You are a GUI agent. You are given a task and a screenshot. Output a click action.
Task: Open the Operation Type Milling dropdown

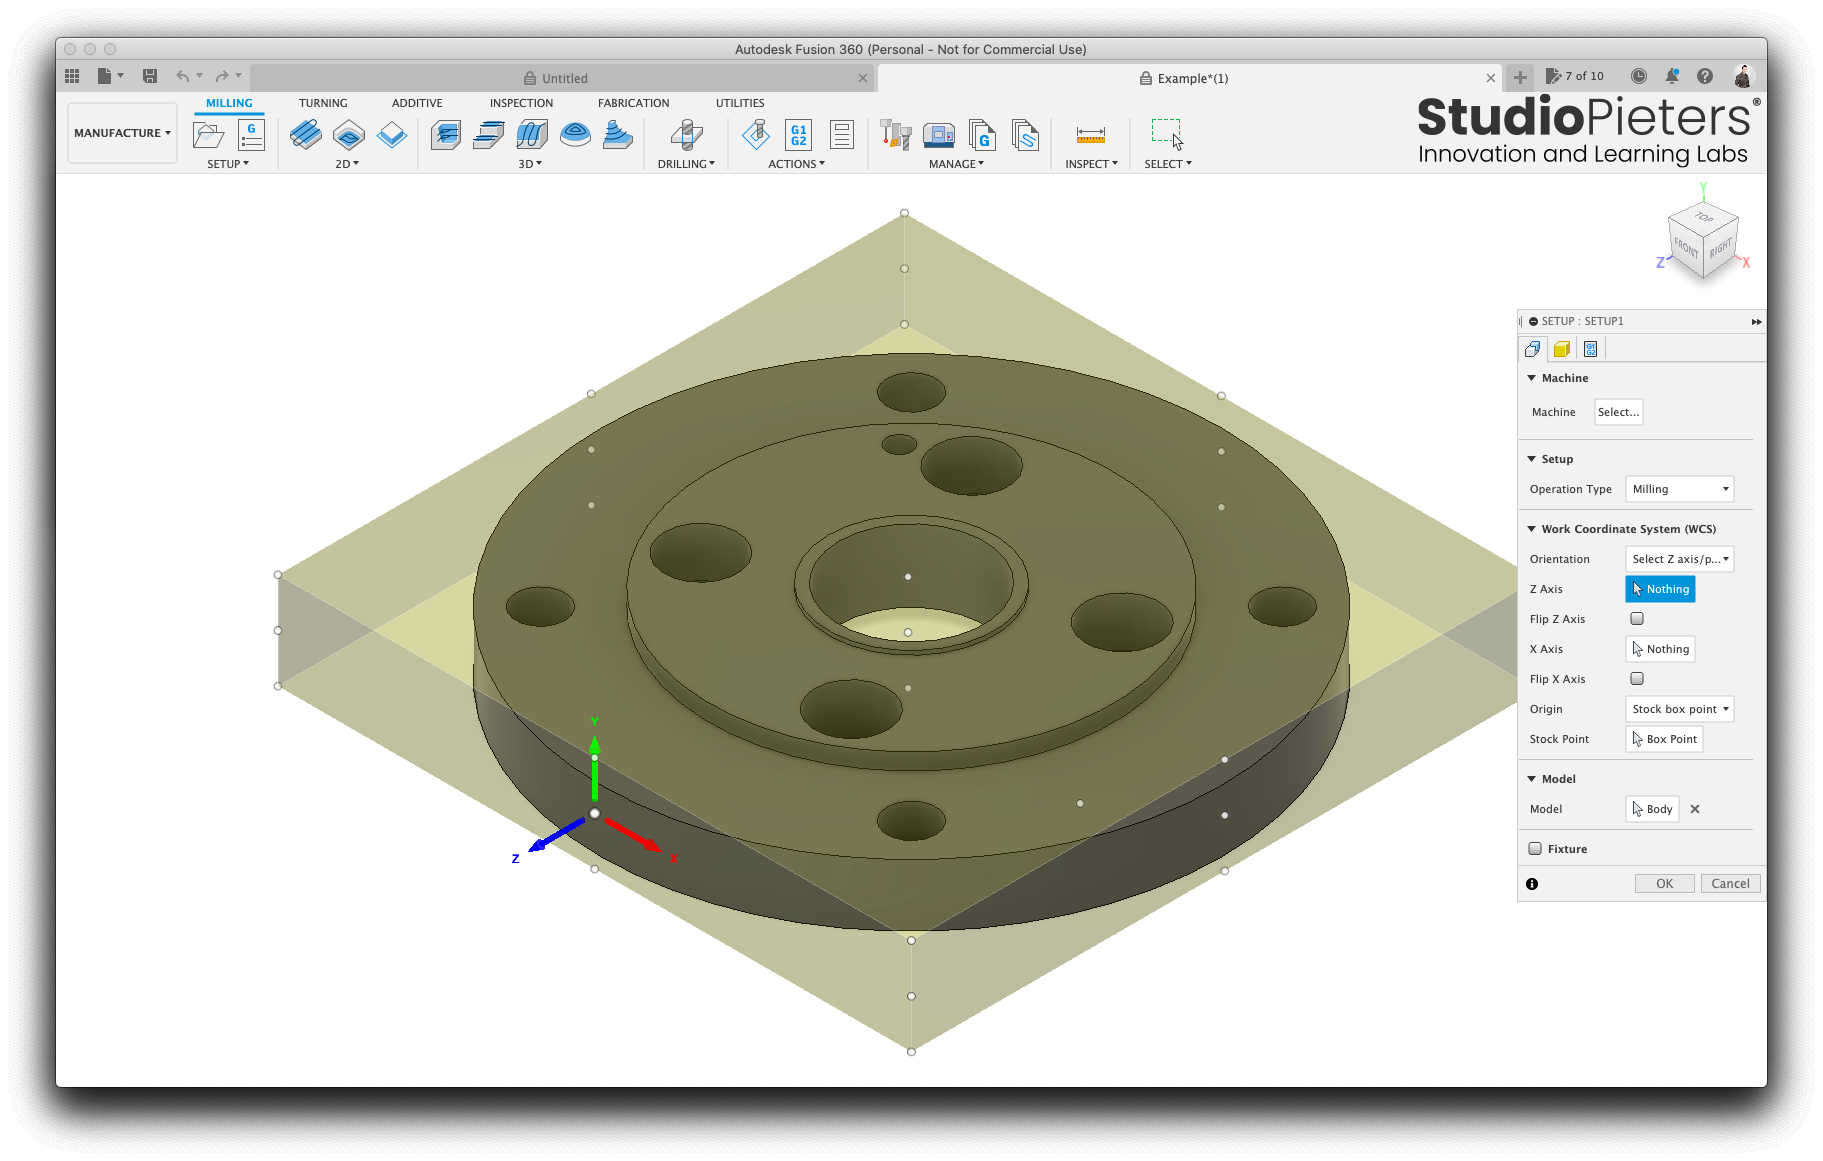click(1679, 489)
